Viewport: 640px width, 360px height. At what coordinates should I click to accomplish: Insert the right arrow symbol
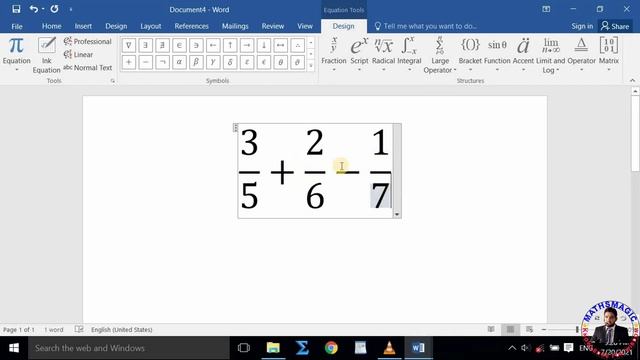coord(247,45)
